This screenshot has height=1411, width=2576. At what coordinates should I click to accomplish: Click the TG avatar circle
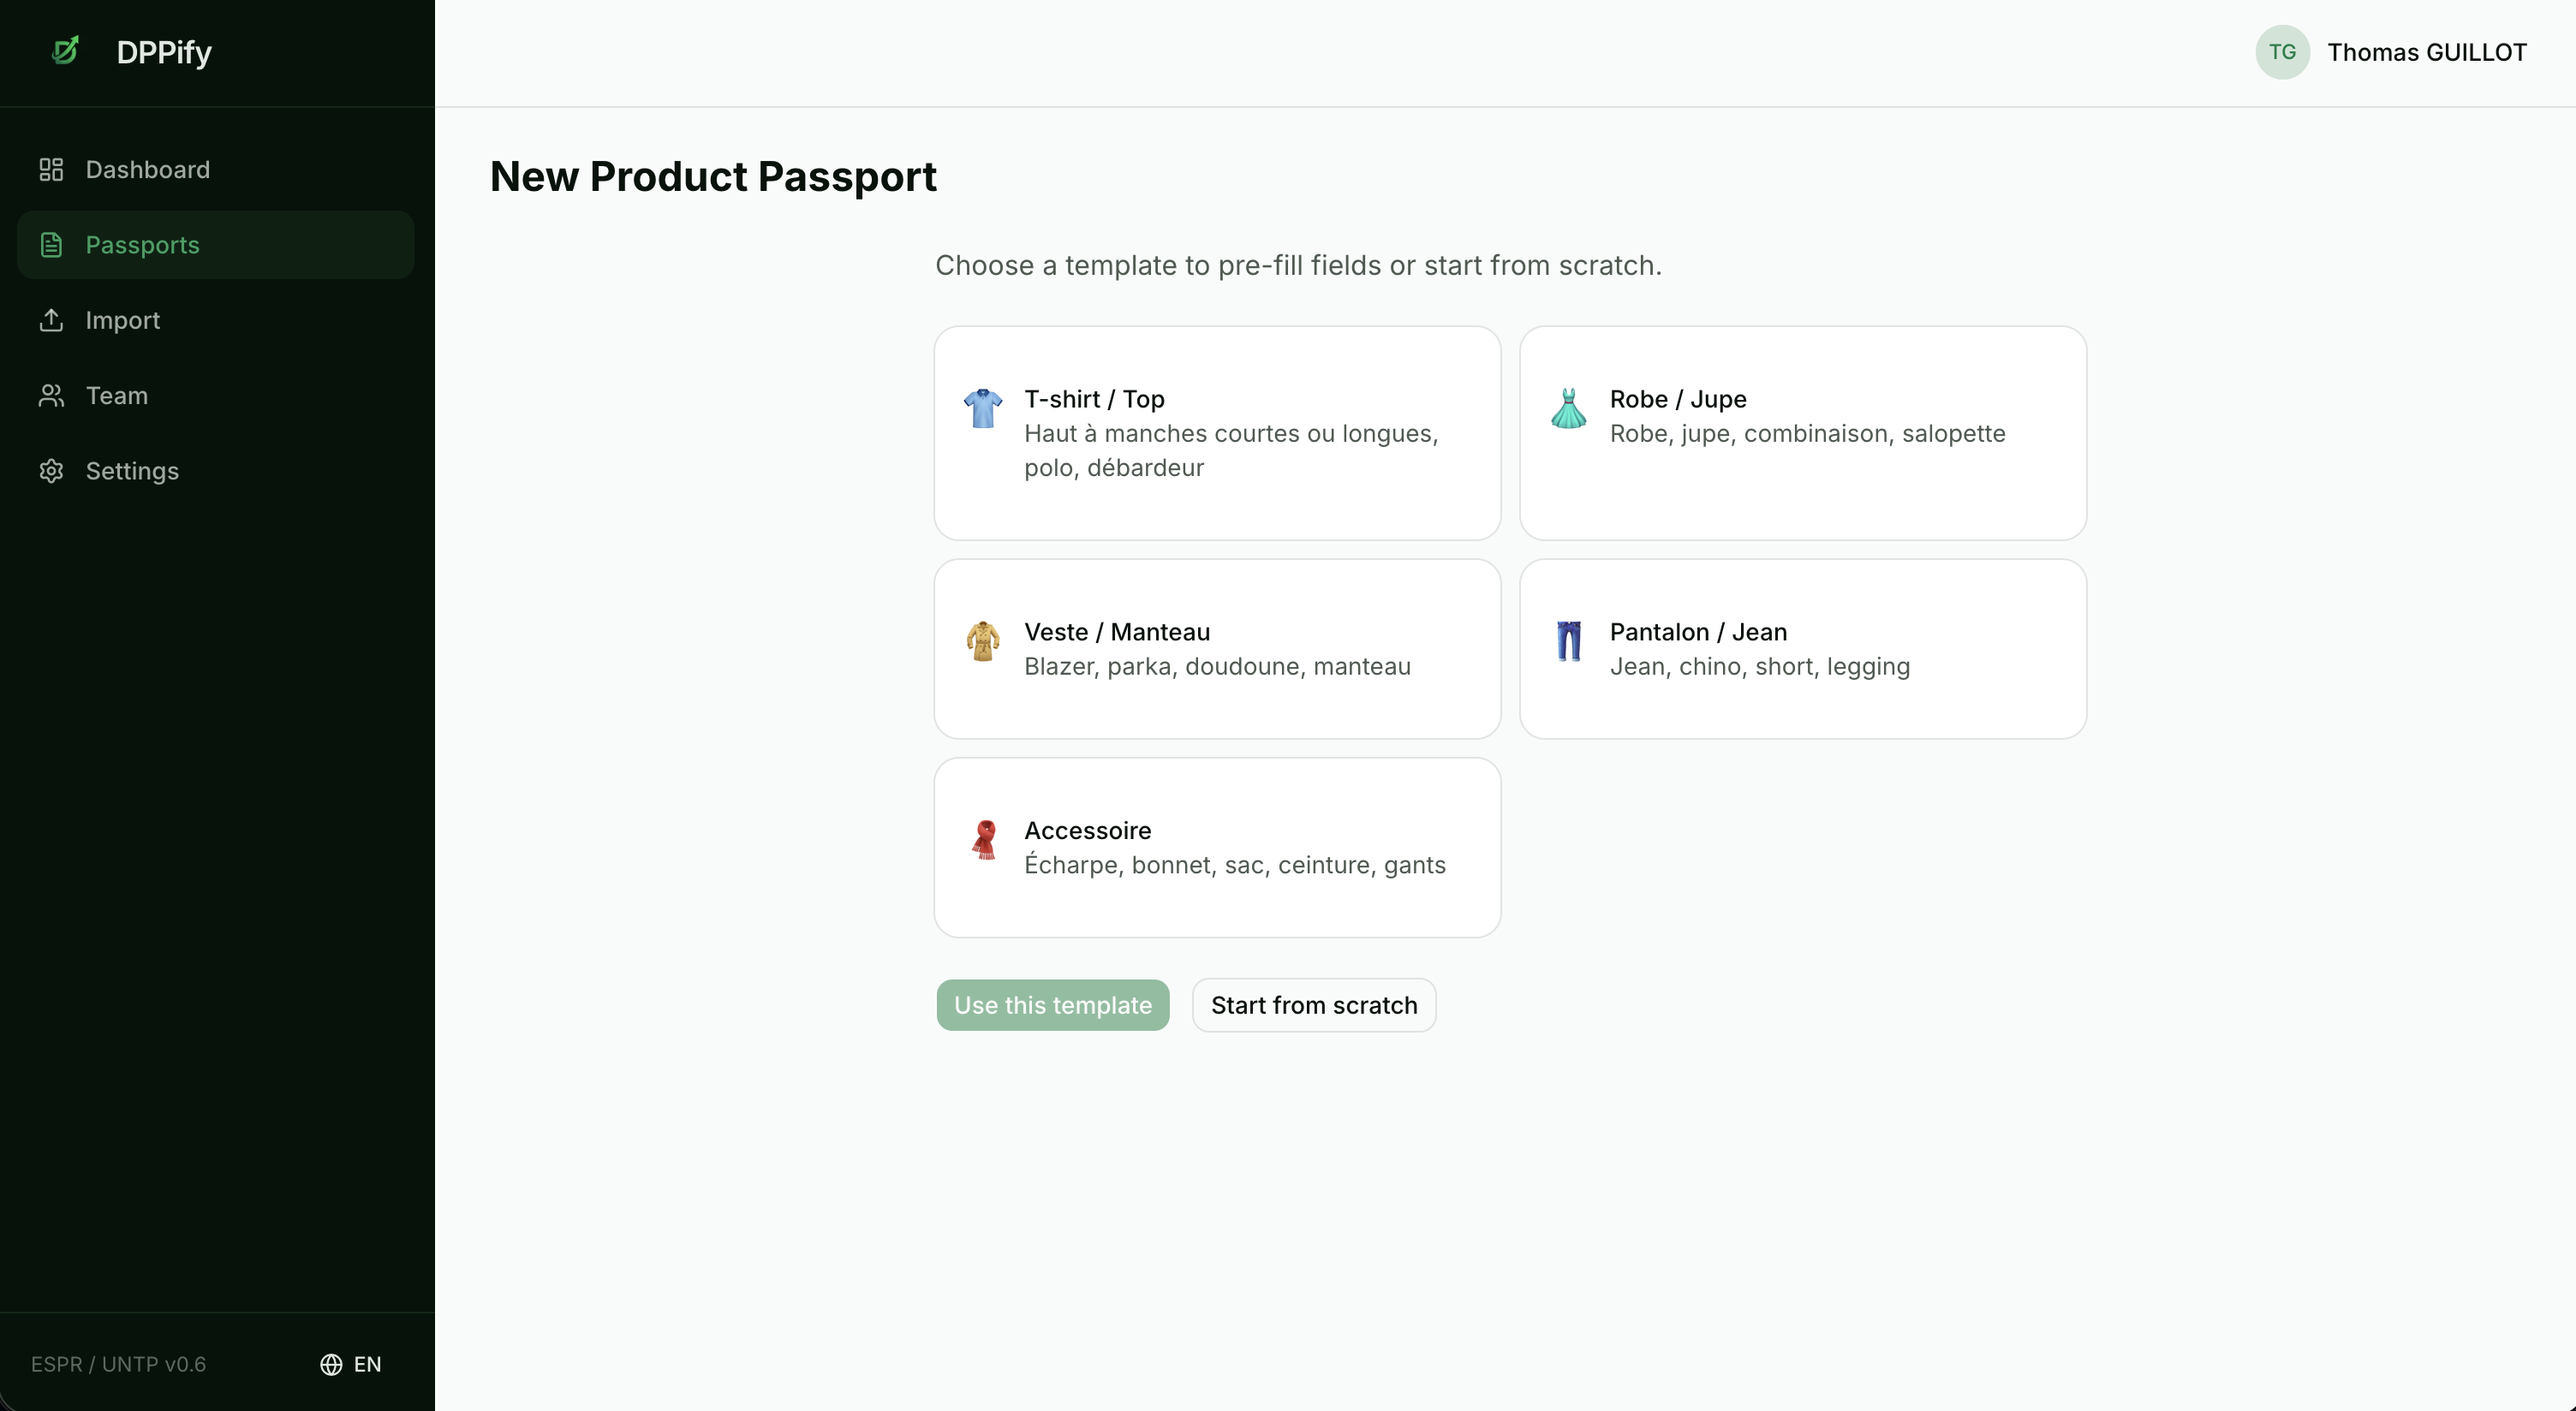coord(2281,52)
